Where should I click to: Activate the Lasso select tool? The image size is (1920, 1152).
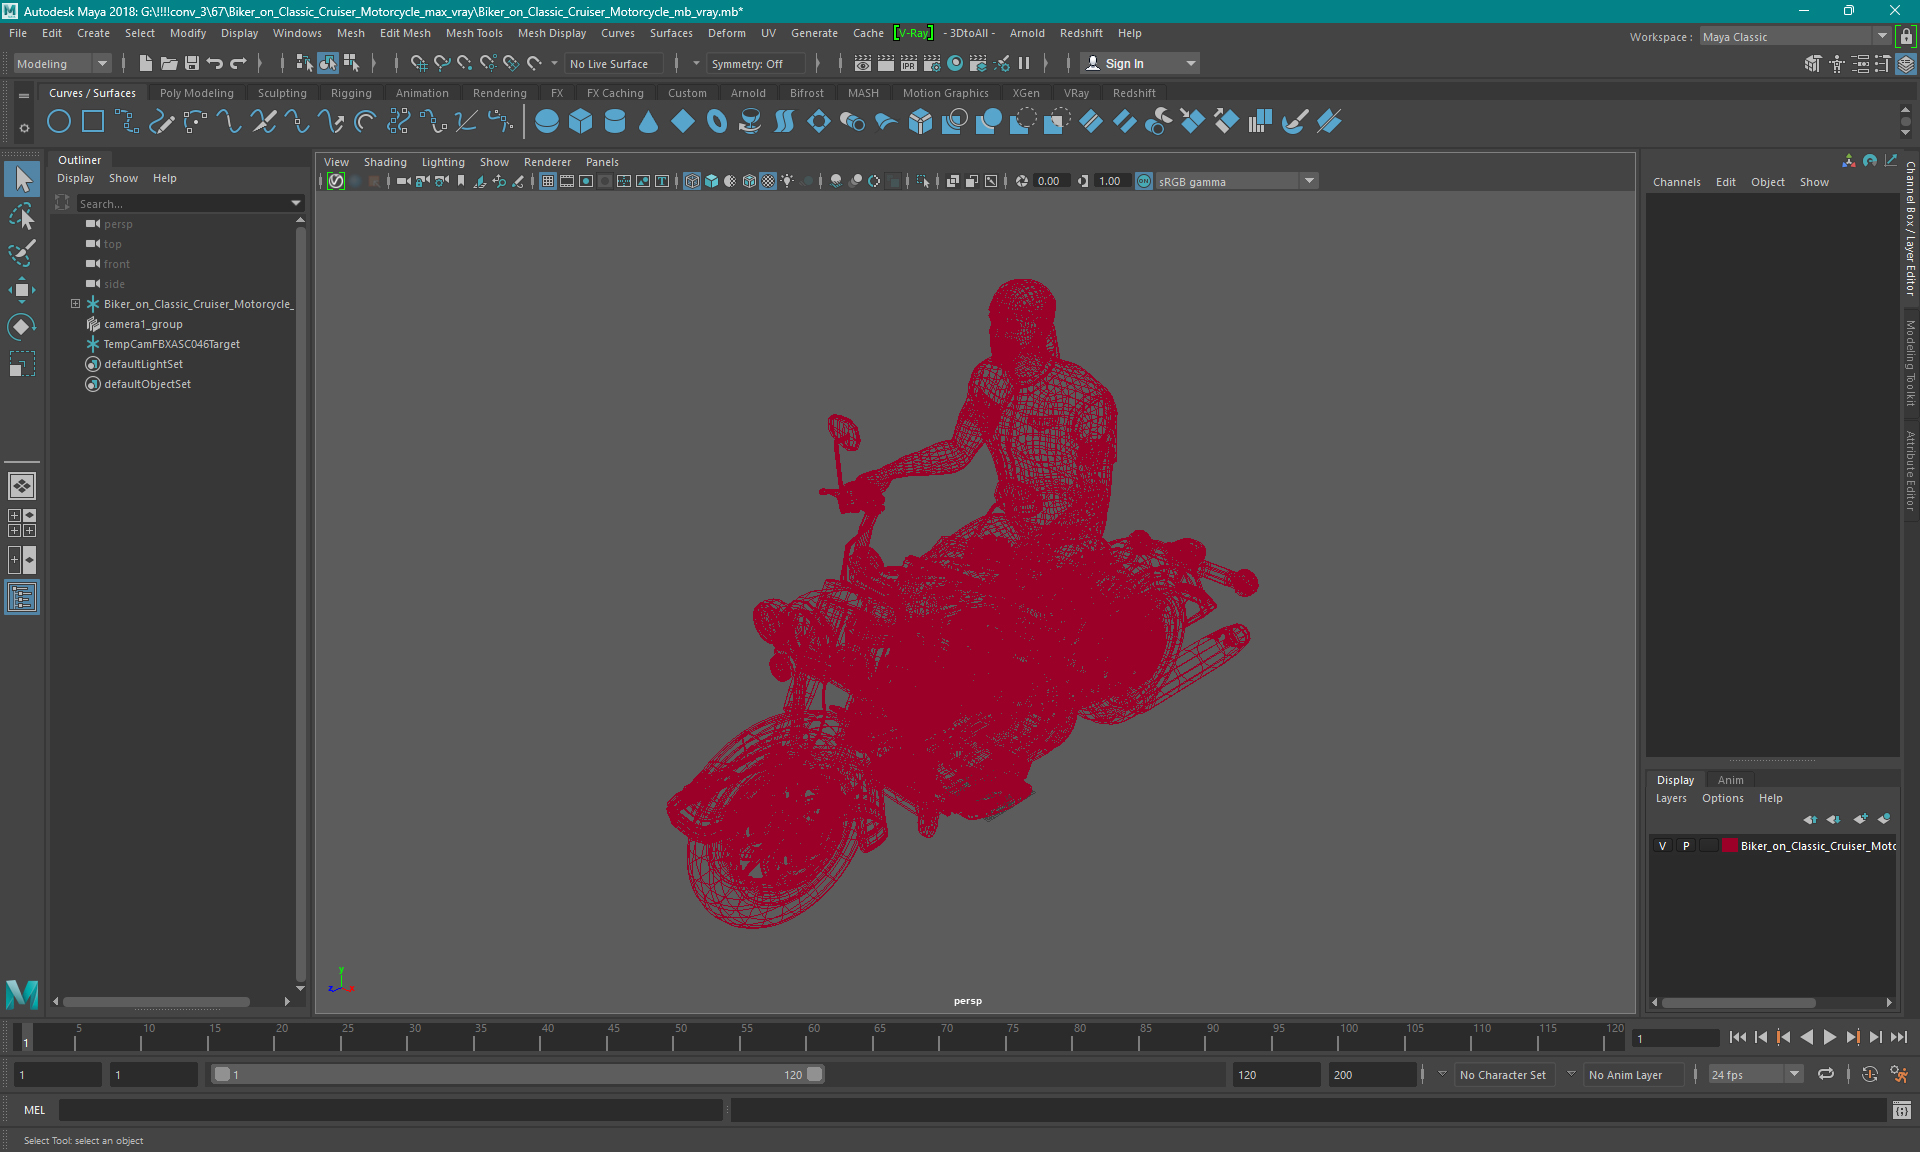pyautogui.click(x=22, y=216)
